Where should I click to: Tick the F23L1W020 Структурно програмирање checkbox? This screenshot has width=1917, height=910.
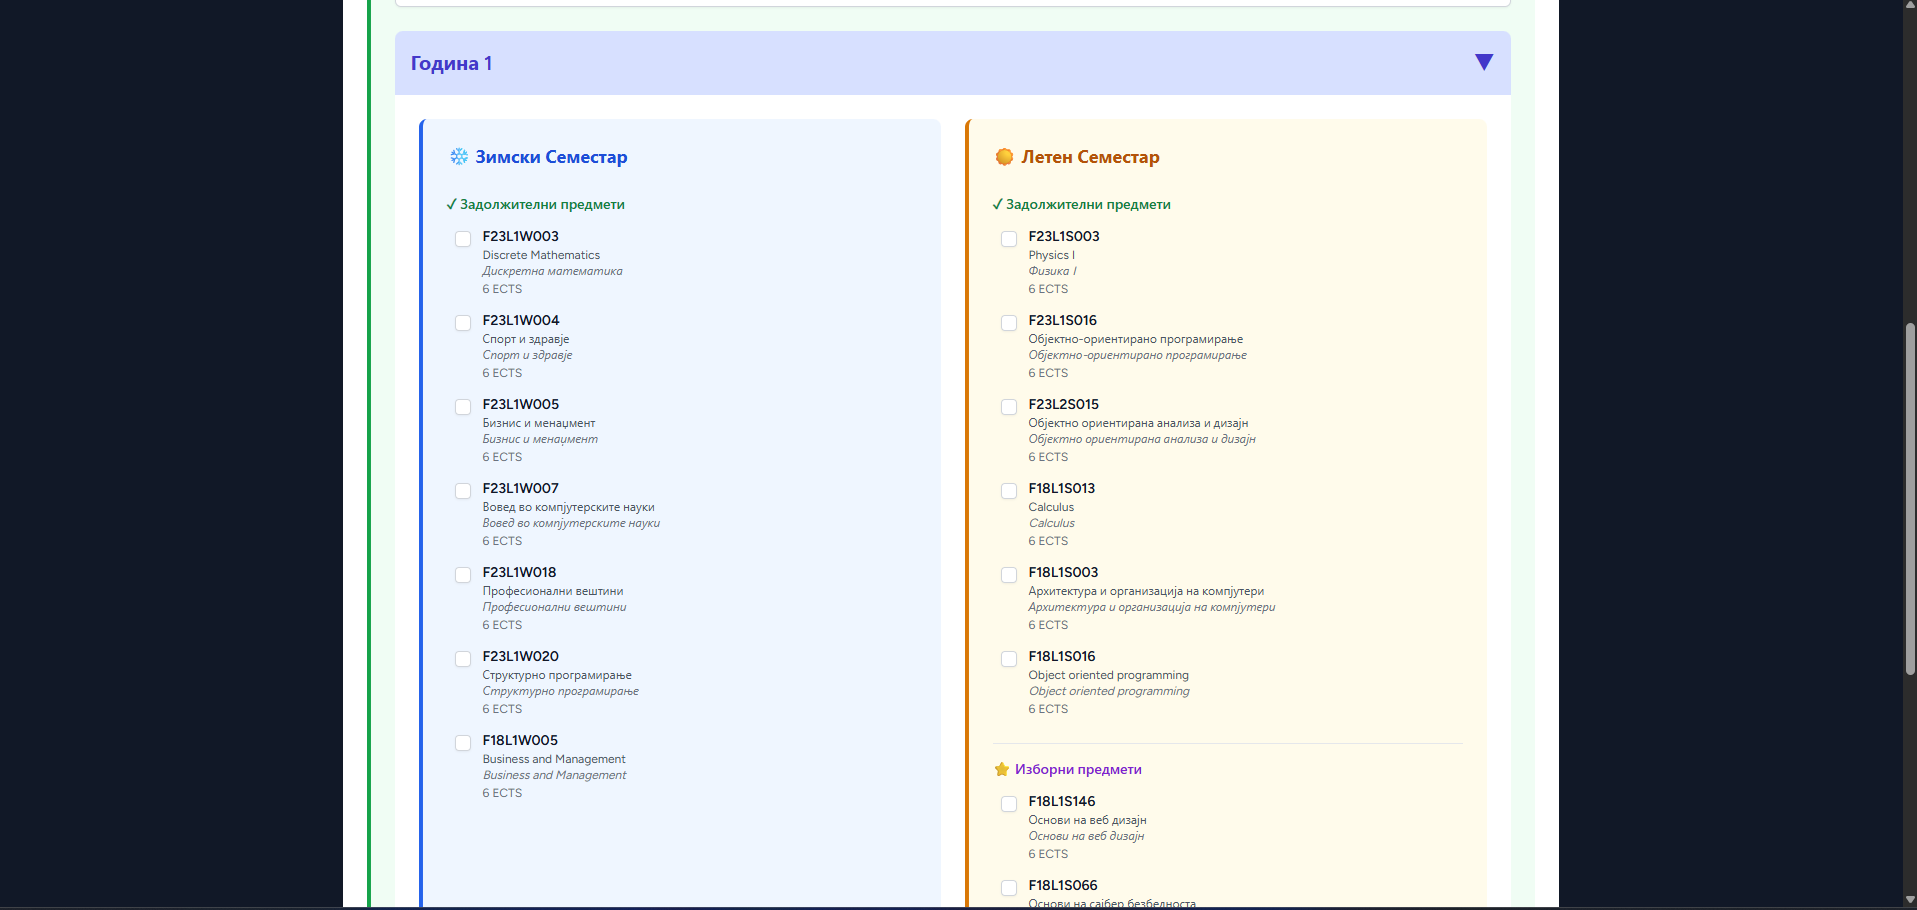[463, 659]
